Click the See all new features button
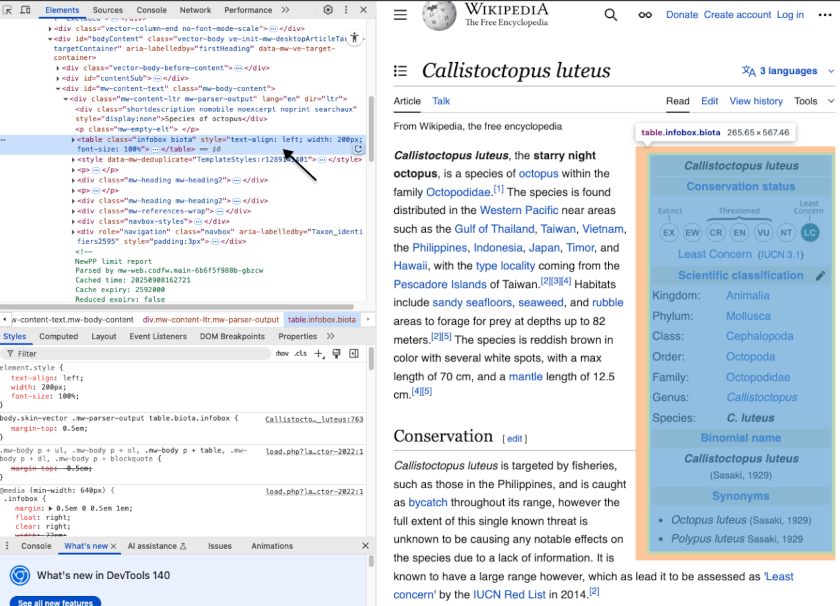 pos(55,602)
